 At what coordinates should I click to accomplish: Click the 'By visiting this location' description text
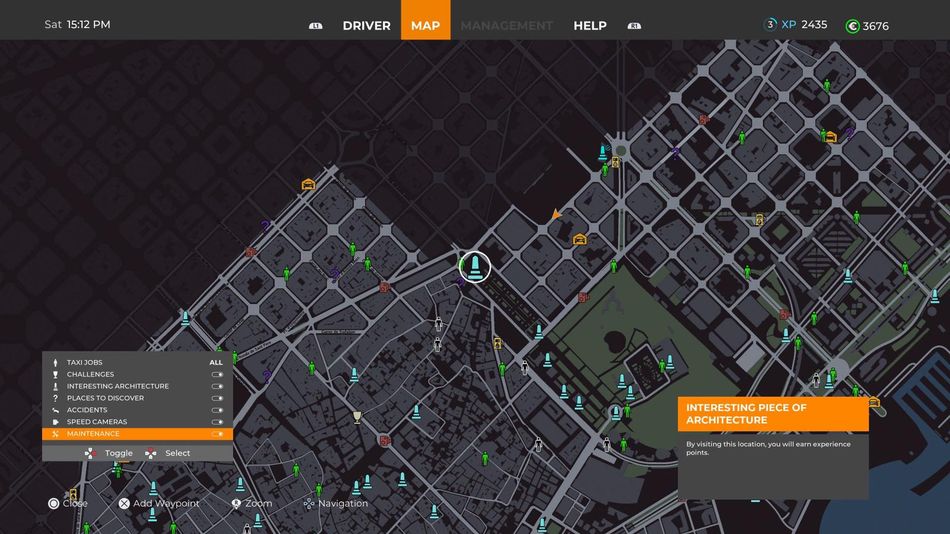tap(768, 449)
